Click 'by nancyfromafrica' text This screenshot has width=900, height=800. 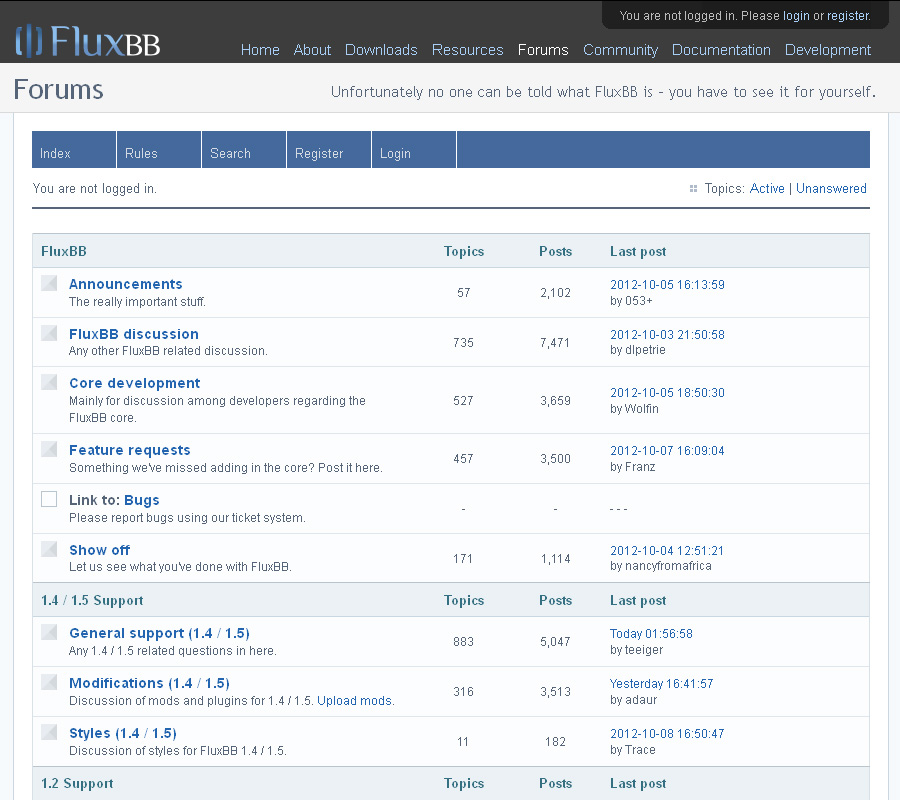coord(661,566)
